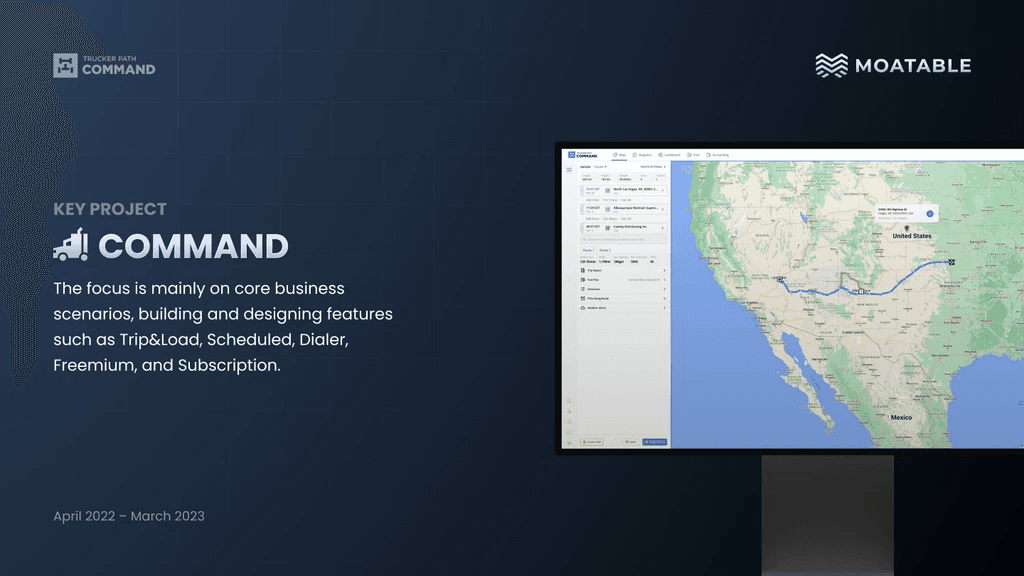Expand the POIs Along Route row
Screen dimensions: 1024x576
coord(623,298)
